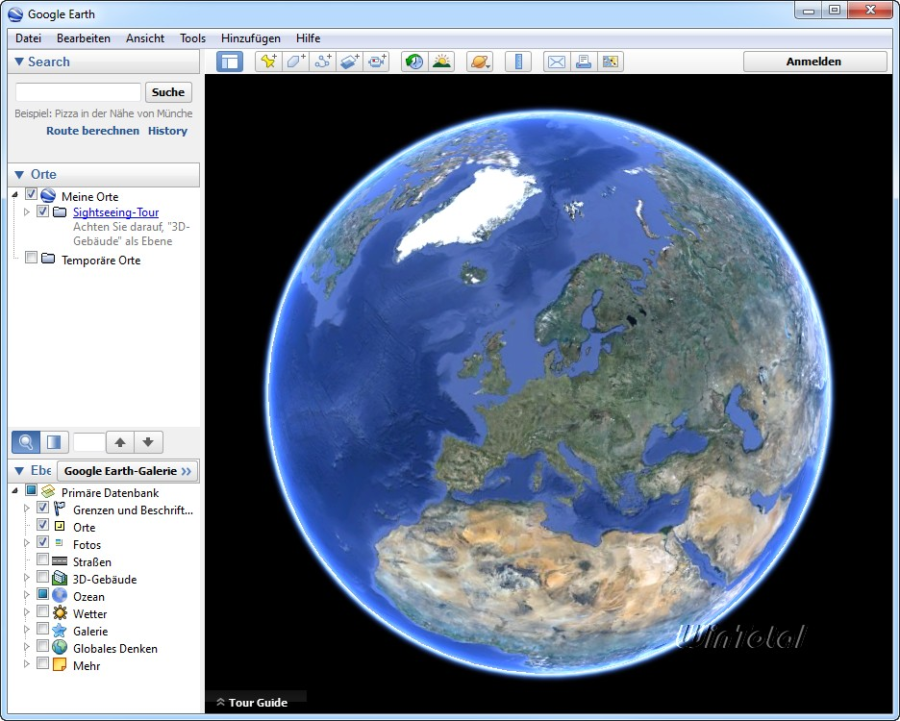Open the Tour Guide panel
900x721 pixels.
coord(255,703)
